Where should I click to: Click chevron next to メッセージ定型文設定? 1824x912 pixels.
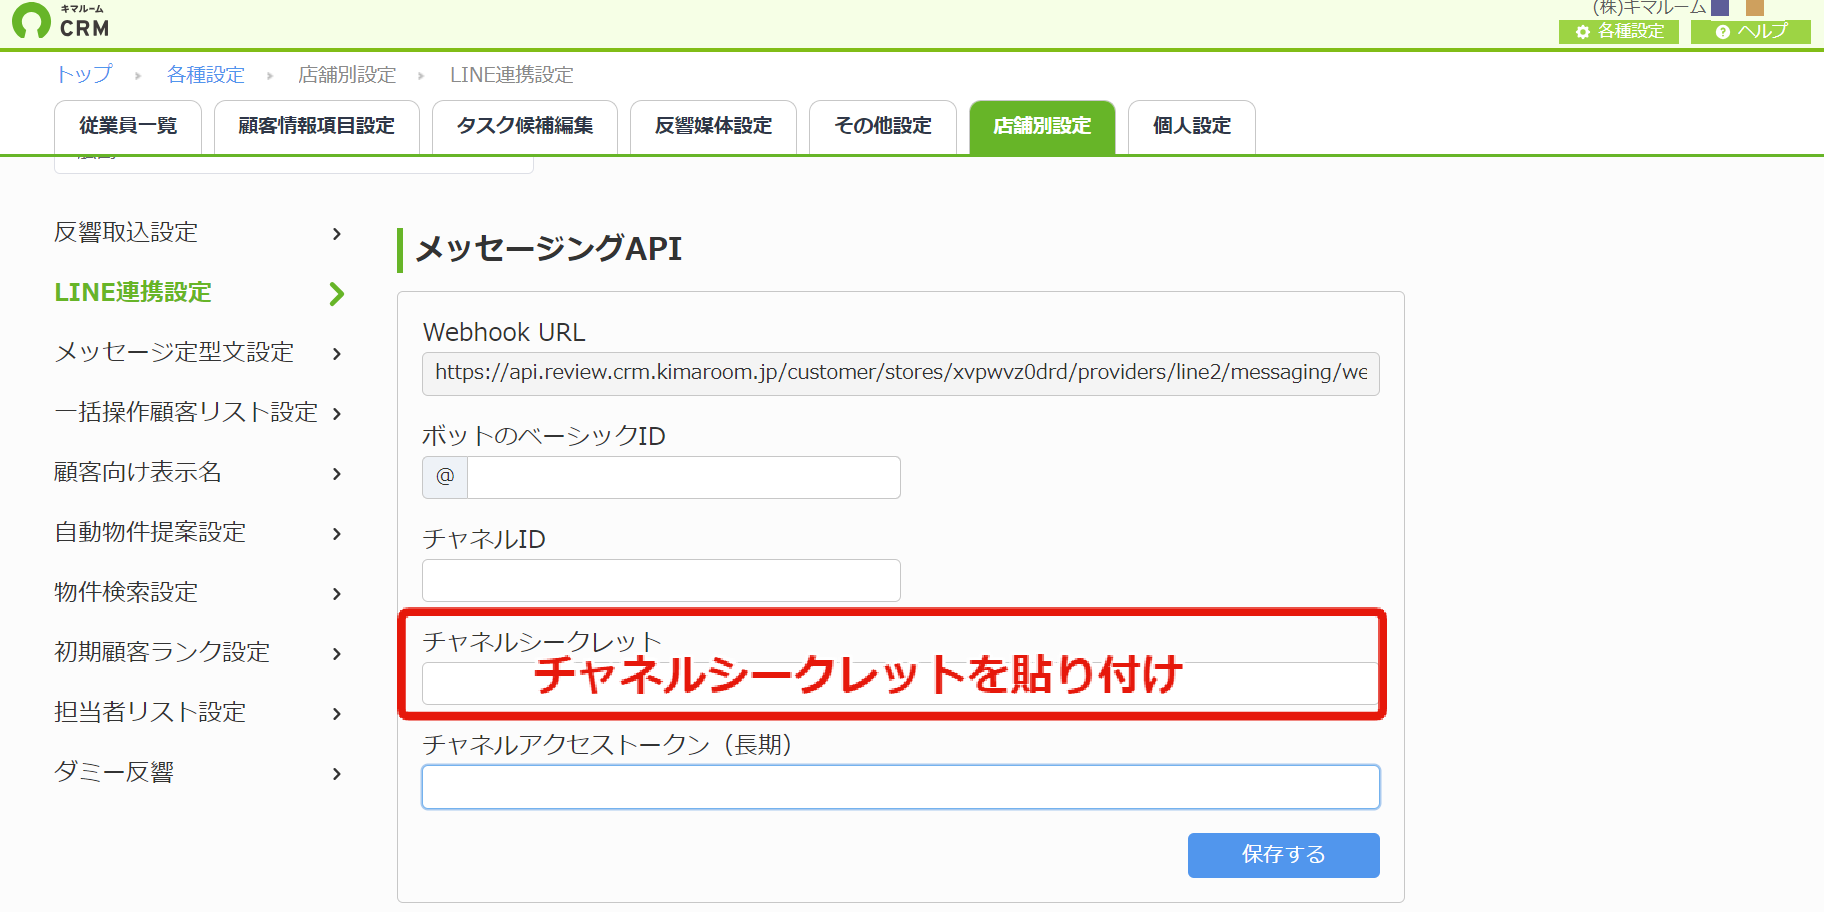[337, 354]
